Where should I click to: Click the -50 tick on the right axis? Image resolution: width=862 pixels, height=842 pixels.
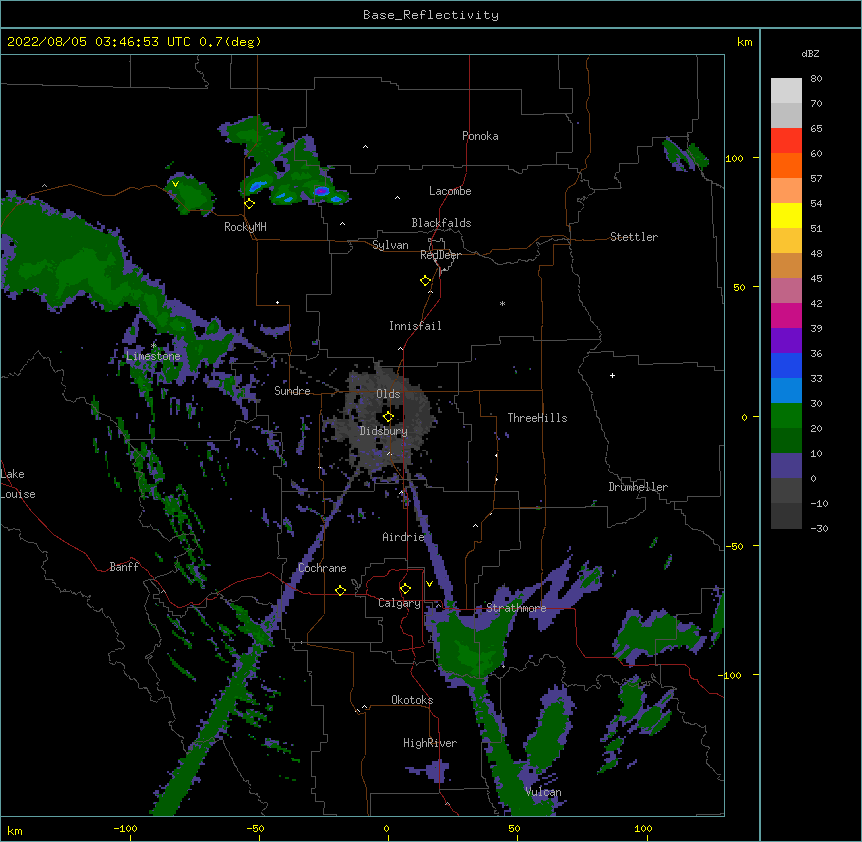(734, 546)
